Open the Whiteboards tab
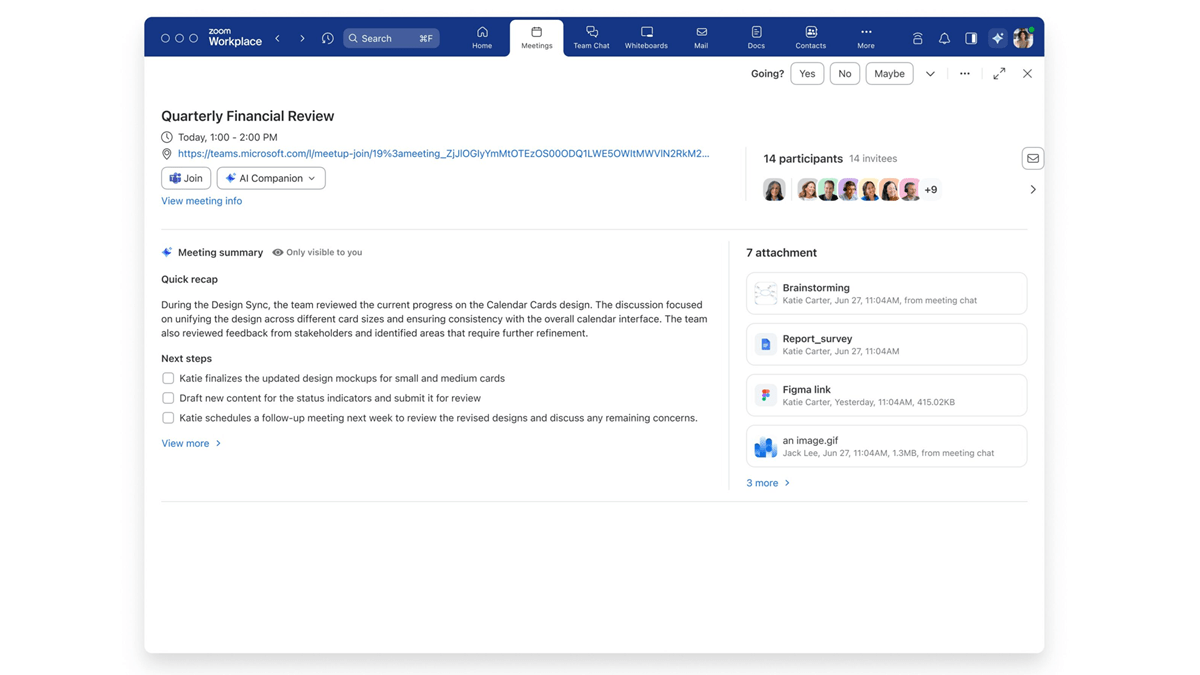Viewport: 1200px width, 675px height. 646,38
